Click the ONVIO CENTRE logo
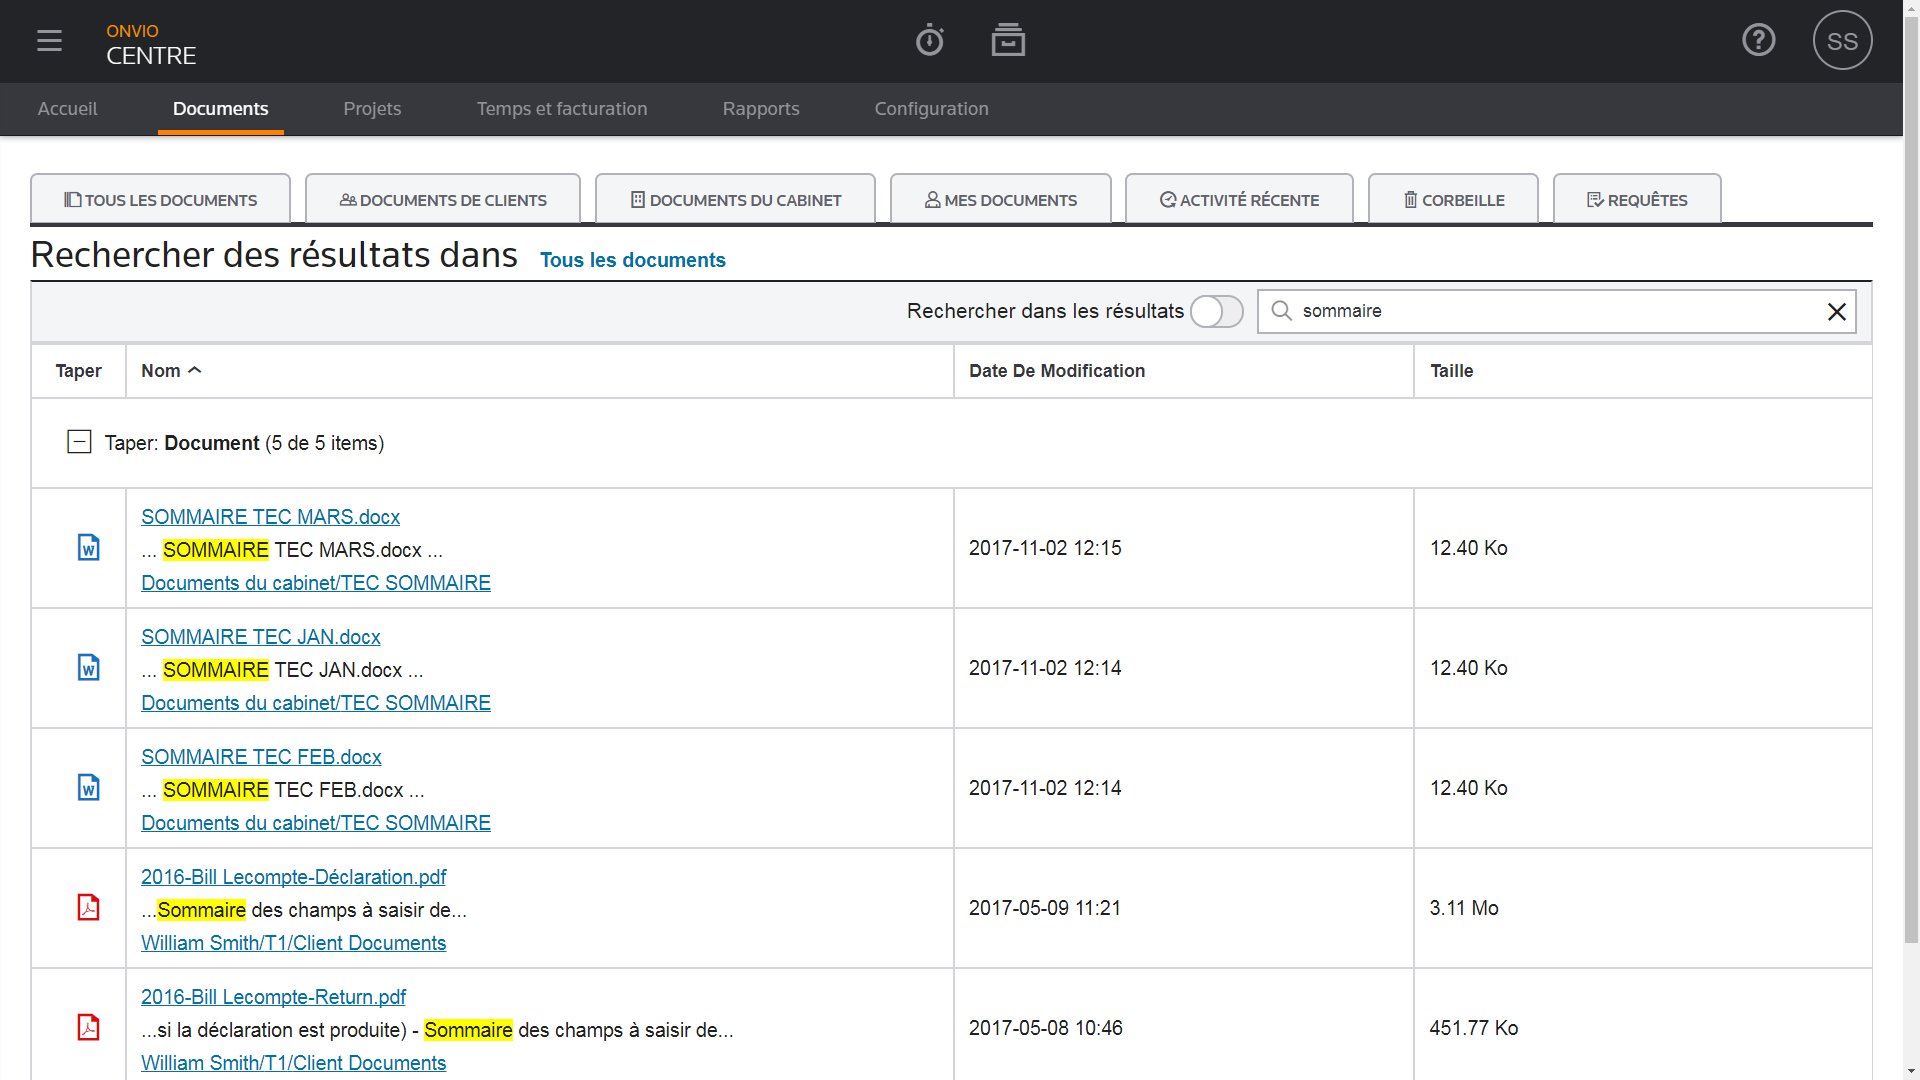This screenshot has height=1080, width=1920. (151, 45)
